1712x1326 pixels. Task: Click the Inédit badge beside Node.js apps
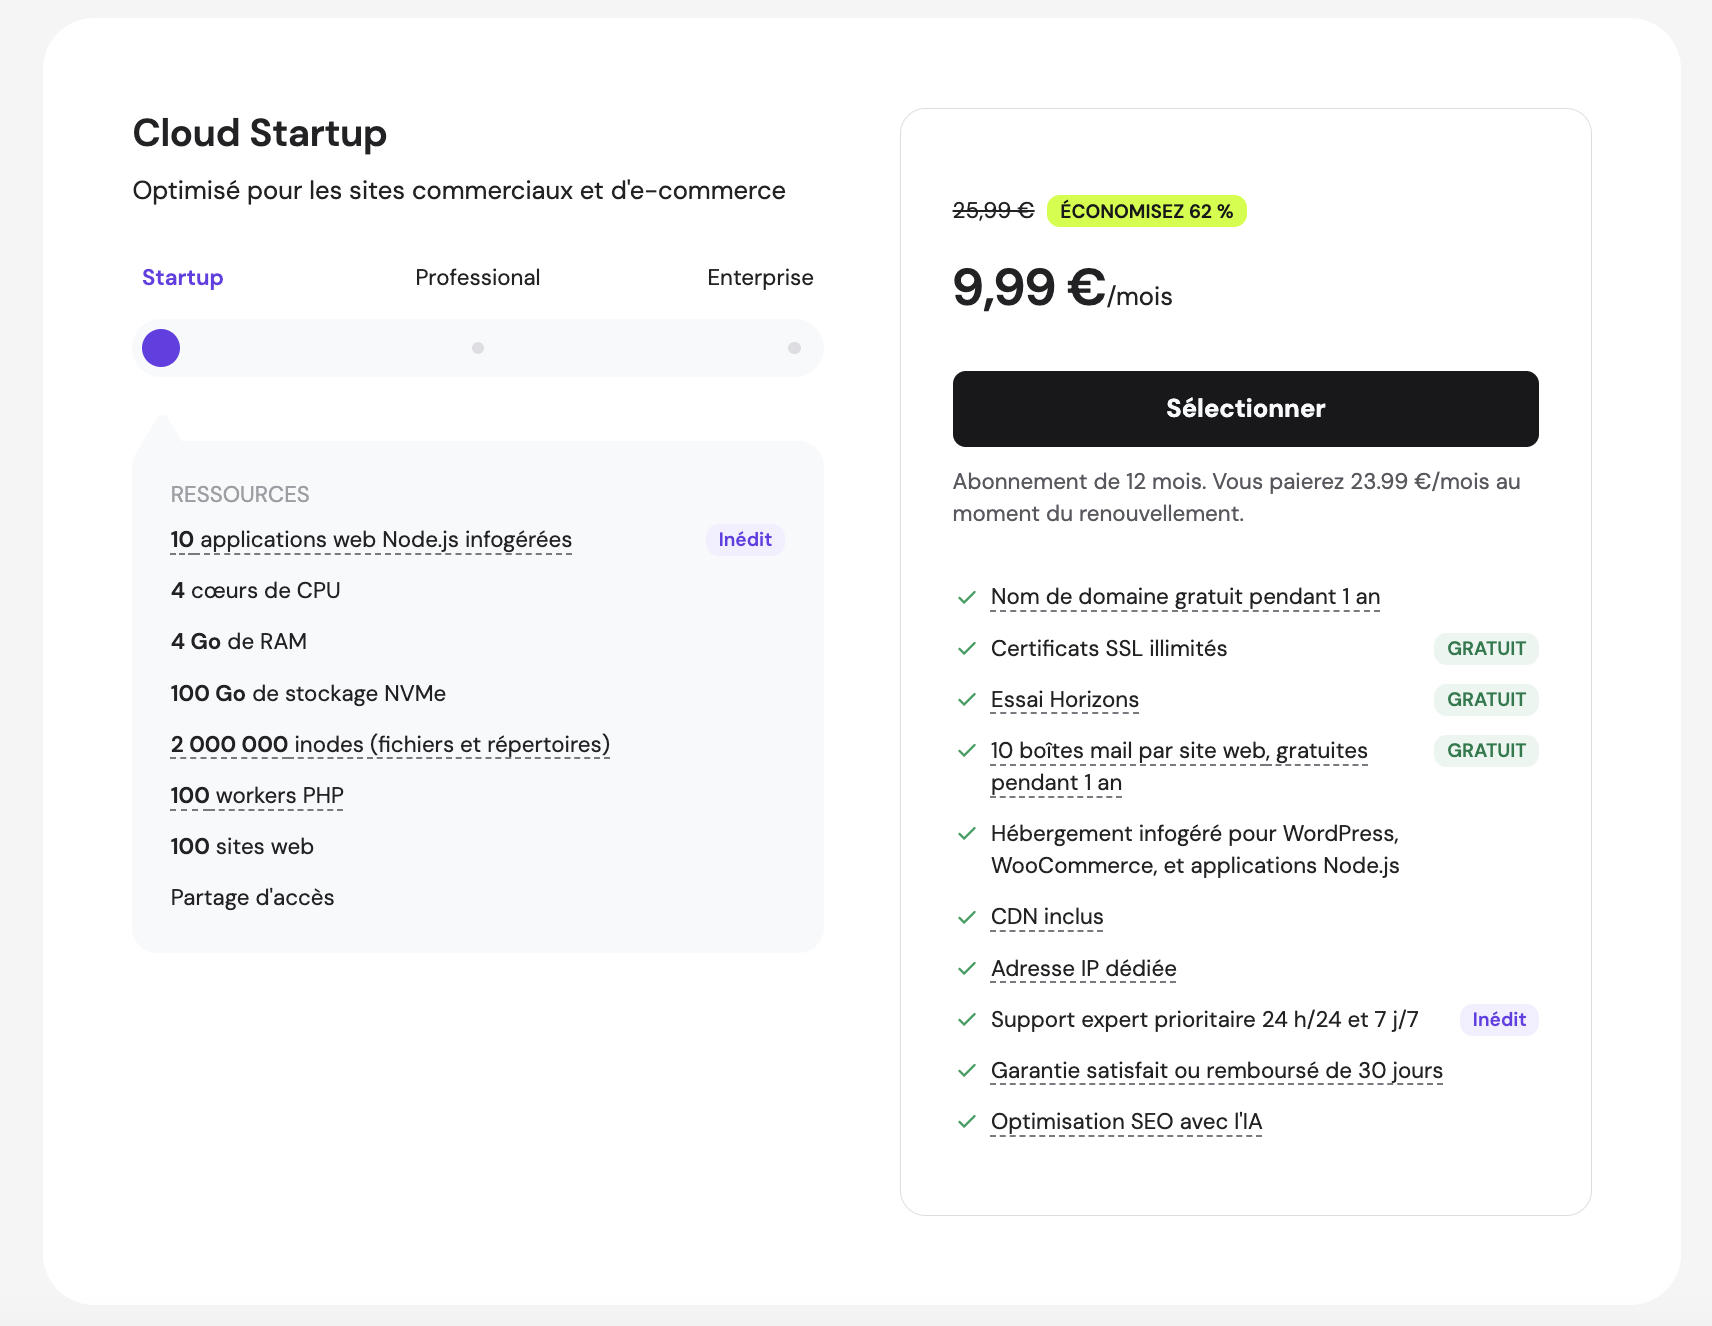click(745, 540)
